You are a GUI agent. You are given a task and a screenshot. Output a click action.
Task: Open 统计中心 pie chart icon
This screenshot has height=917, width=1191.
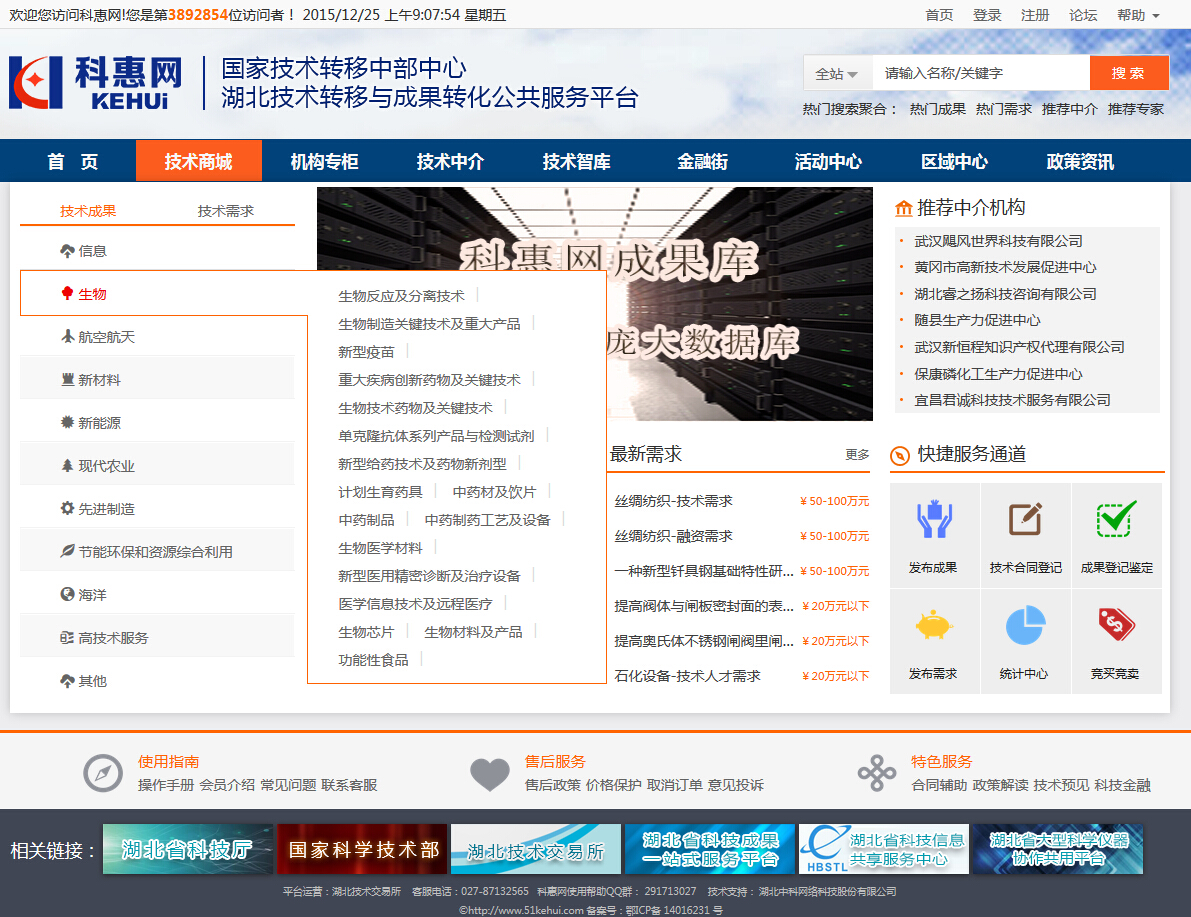[x=1025, y=626]
